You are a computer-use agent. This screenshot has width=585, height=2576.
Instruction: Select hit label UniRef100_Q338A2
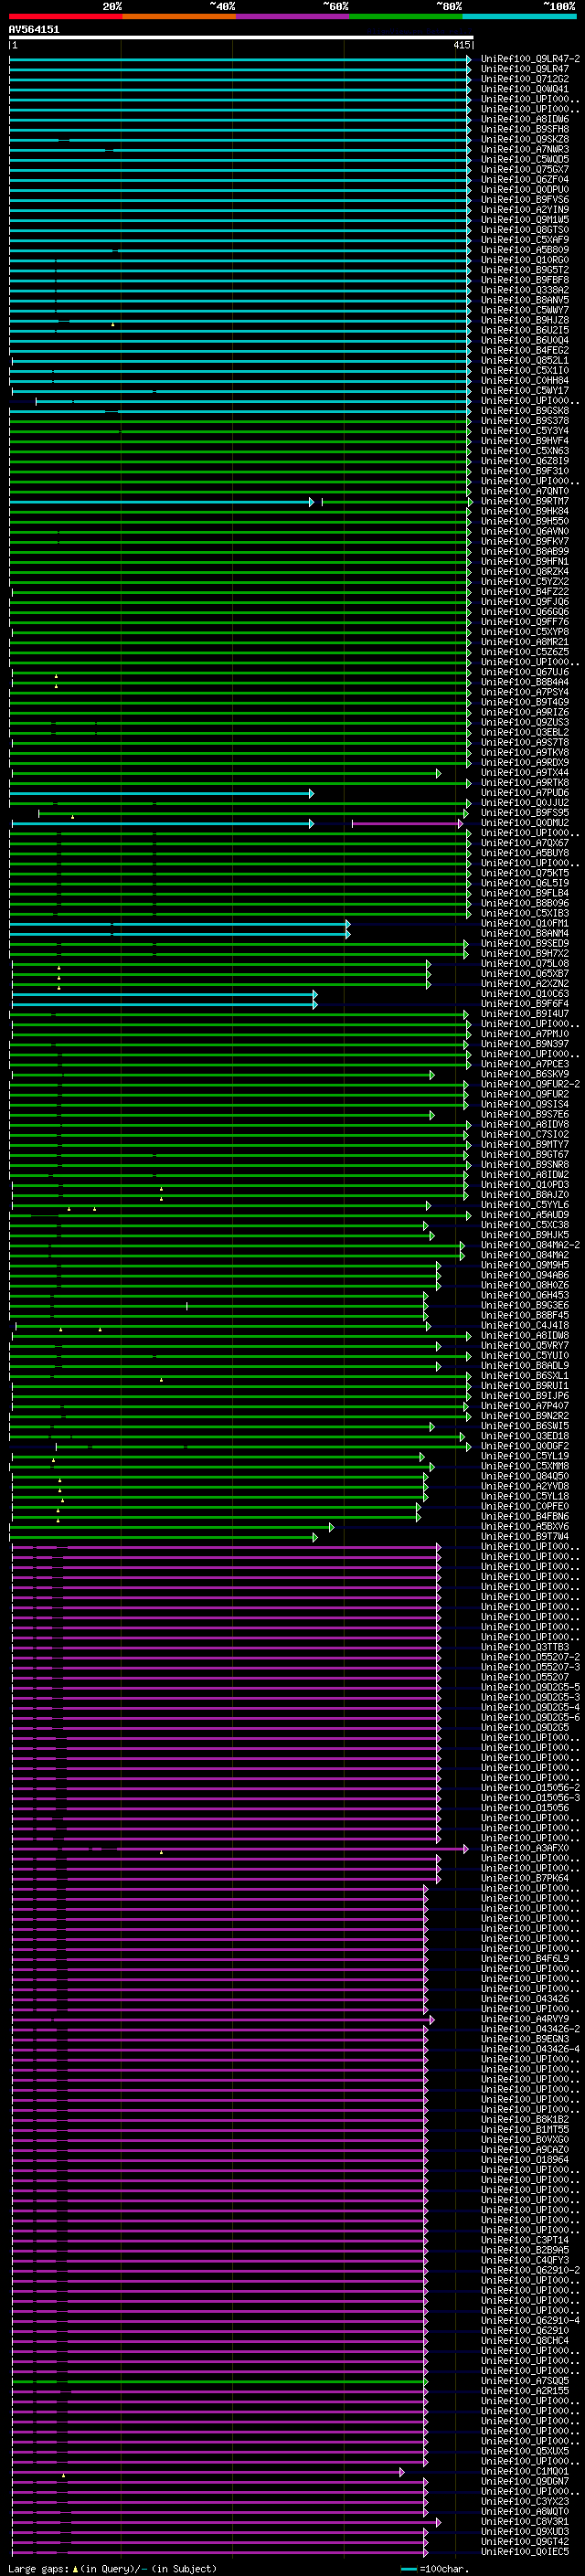point(525,290)
